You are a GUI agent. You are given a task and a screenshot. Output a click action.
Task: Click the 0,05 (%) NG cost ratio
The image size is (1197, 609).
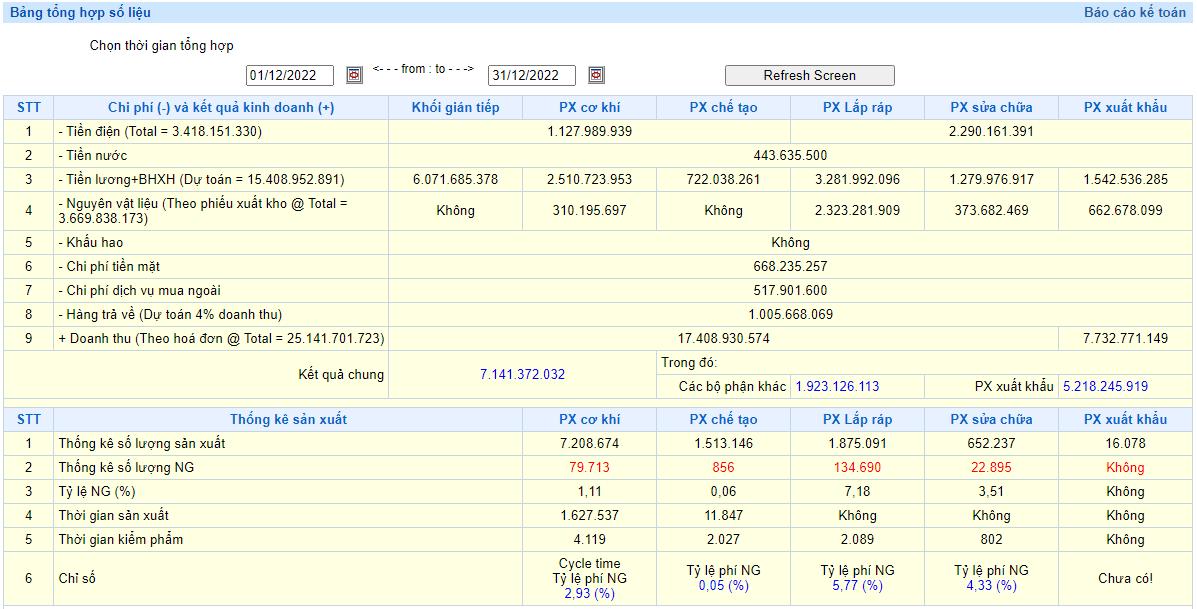pyautogui.click(x=723, y=586)
